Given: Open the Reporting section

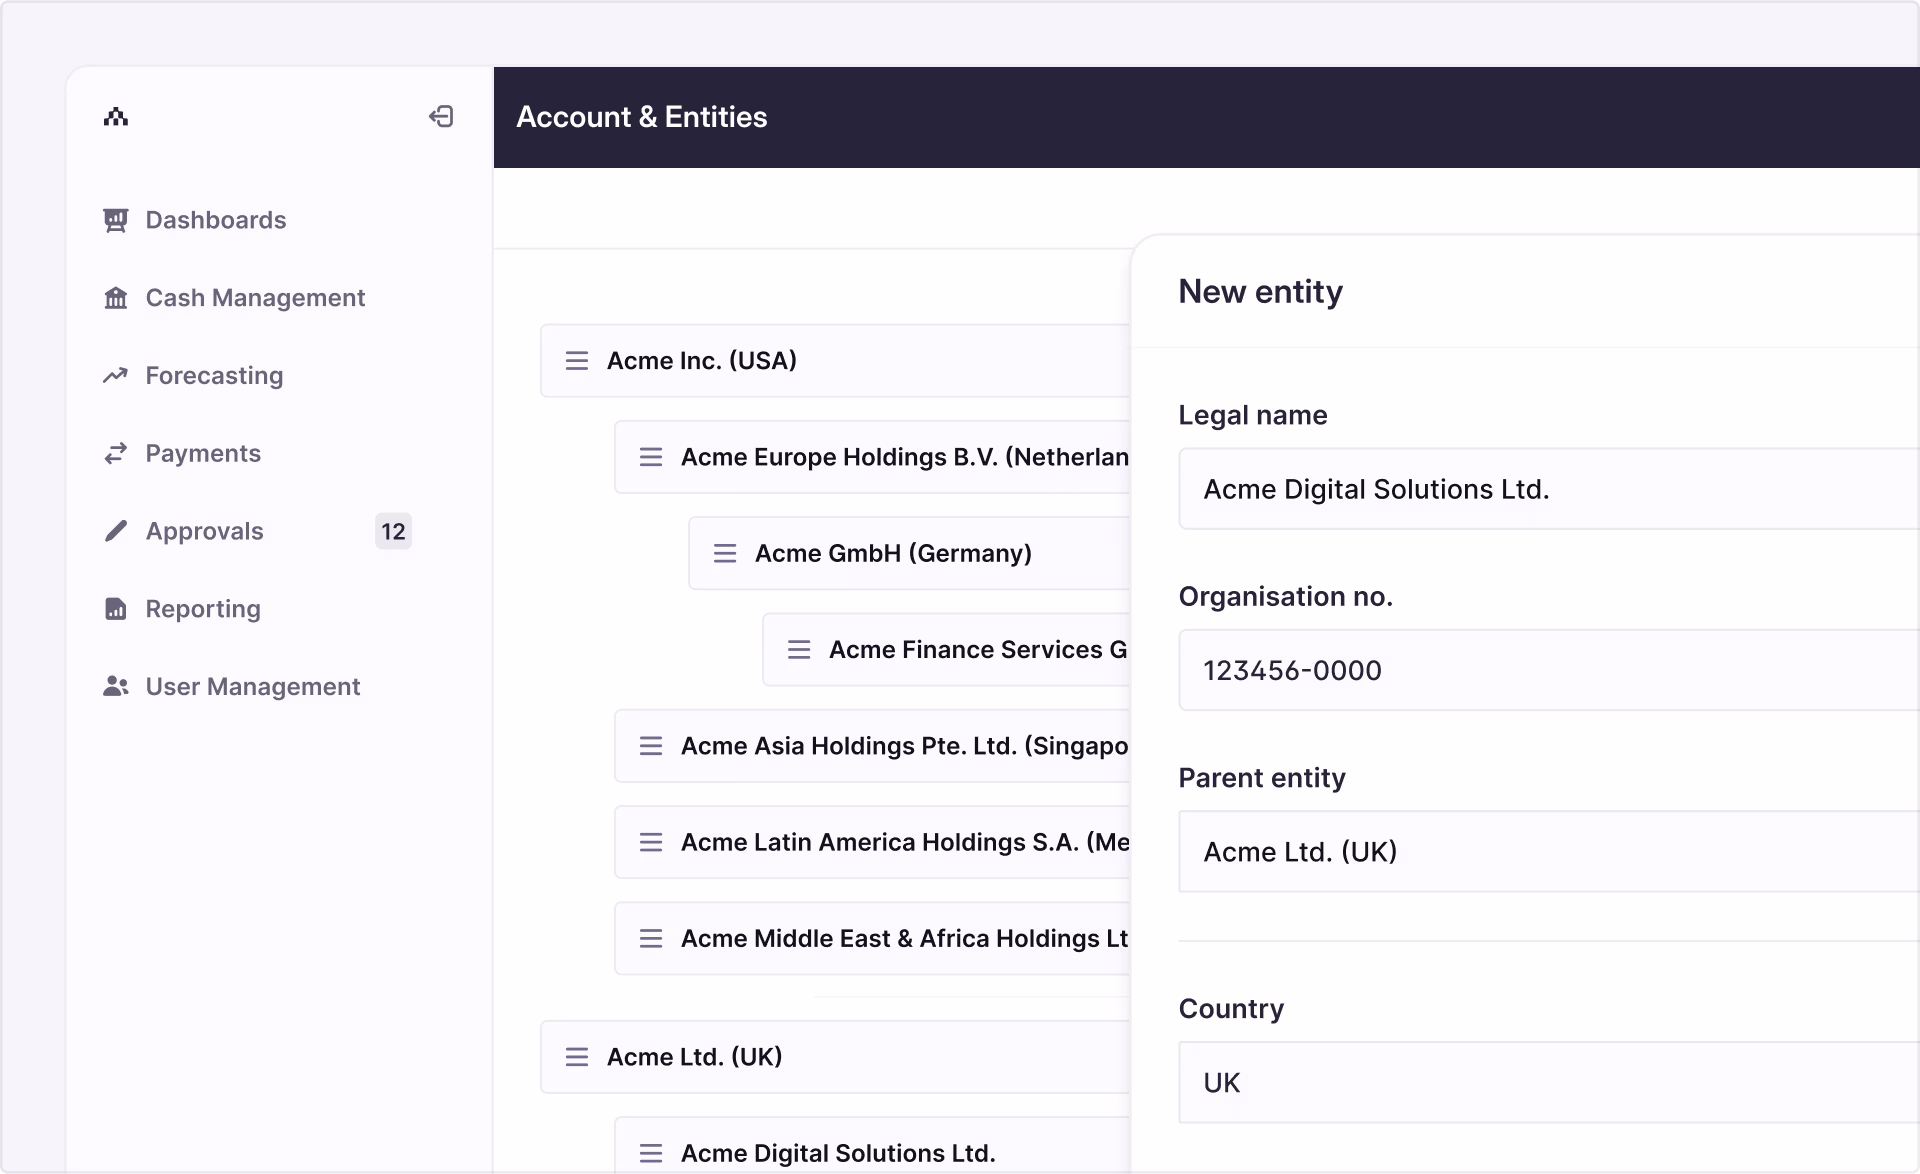Looking at the screenshot, I should (203, 609).
